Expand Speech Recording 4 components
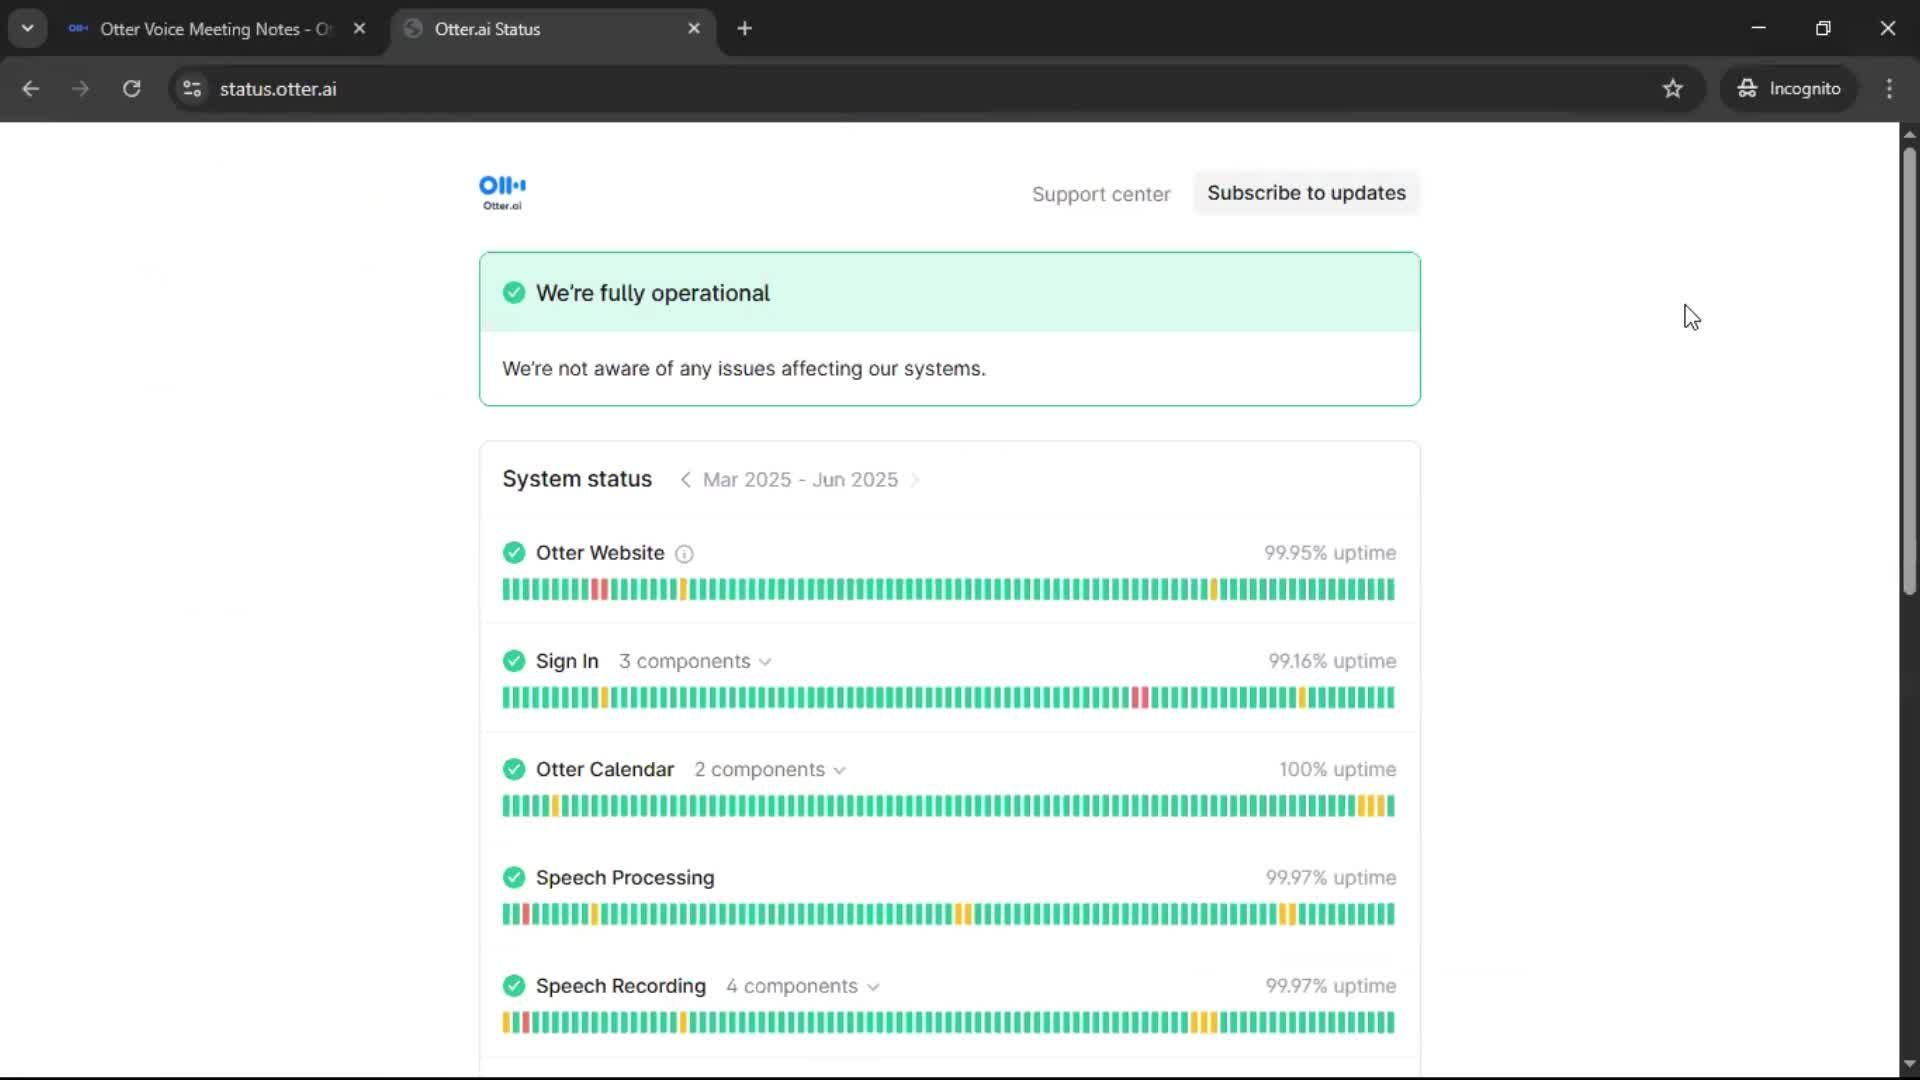This screenshot has width=1920, height=1080. click(803, 987)
